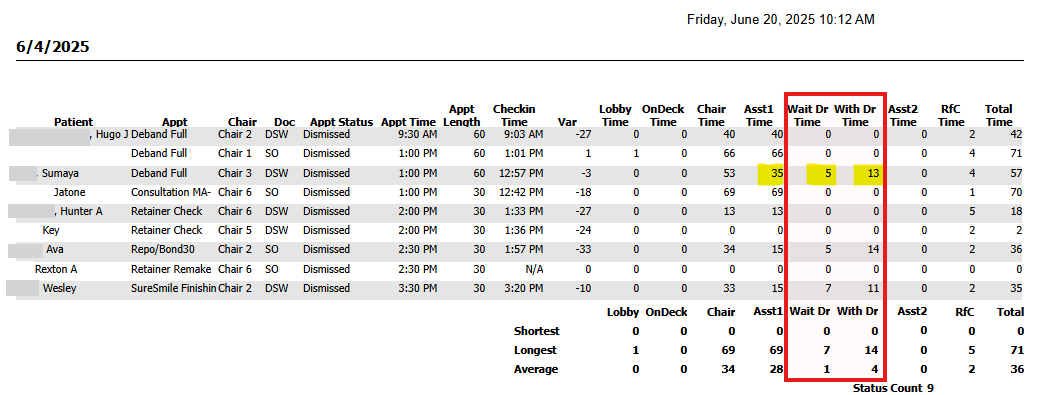Click the highlighted With Dr value 13

pos(870,174)
